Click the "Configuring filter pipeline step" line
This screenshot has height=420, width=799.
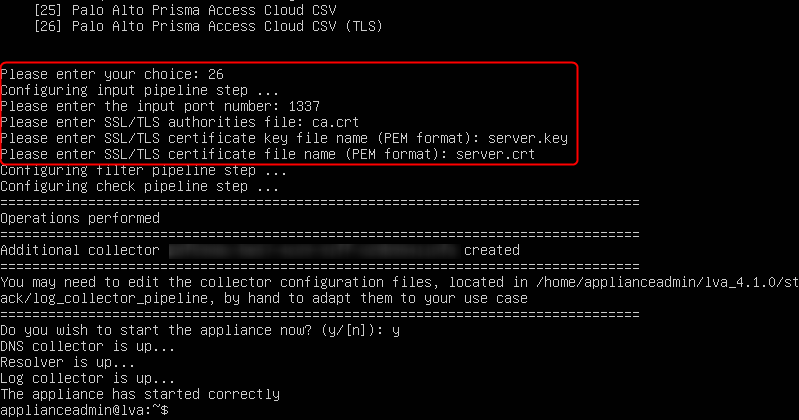click(x=139, y=170)
